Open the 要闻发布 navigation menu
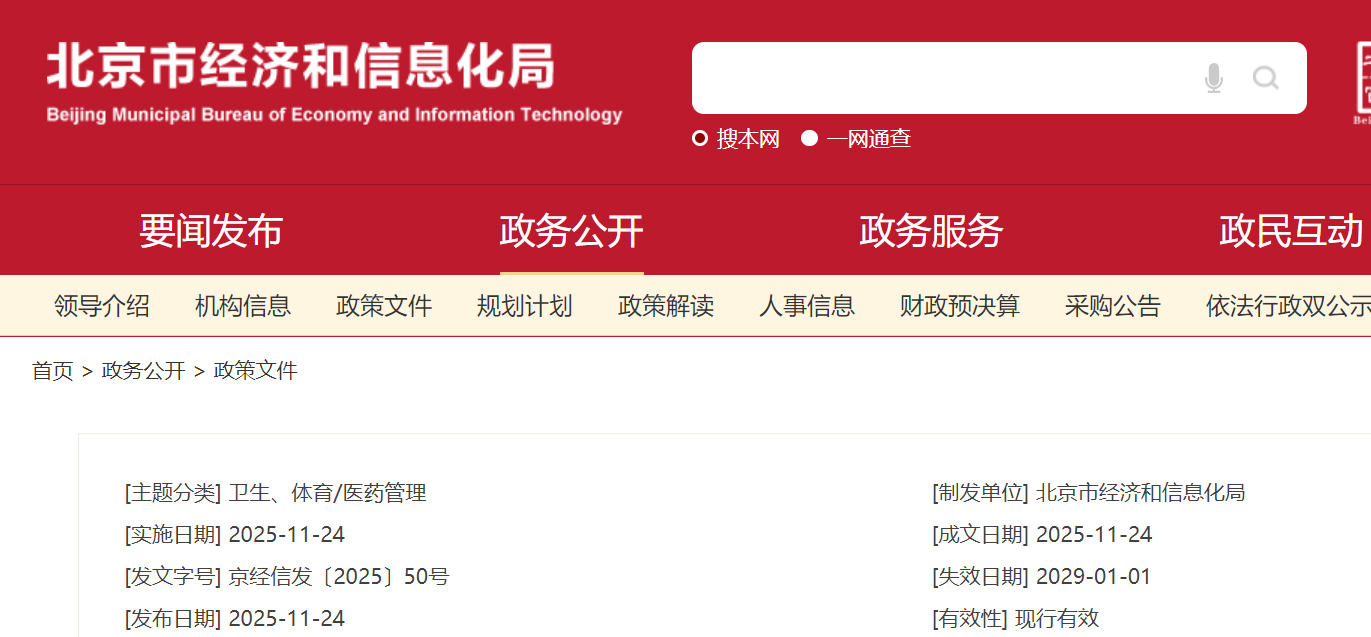The height and width of the screenshot is (637, 1371). tap(211, 231)
